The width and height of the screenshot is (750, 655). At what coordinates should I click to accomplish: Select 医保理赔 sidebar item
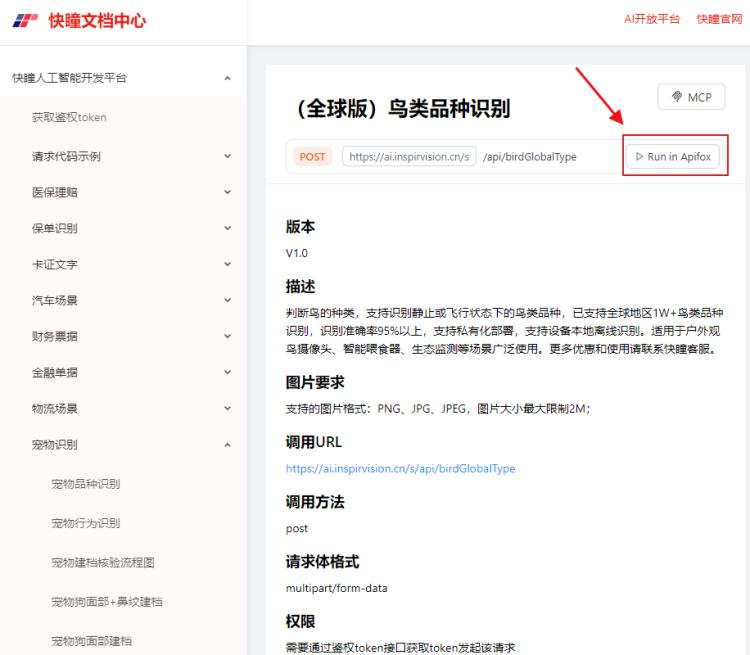tap(55, 192)
